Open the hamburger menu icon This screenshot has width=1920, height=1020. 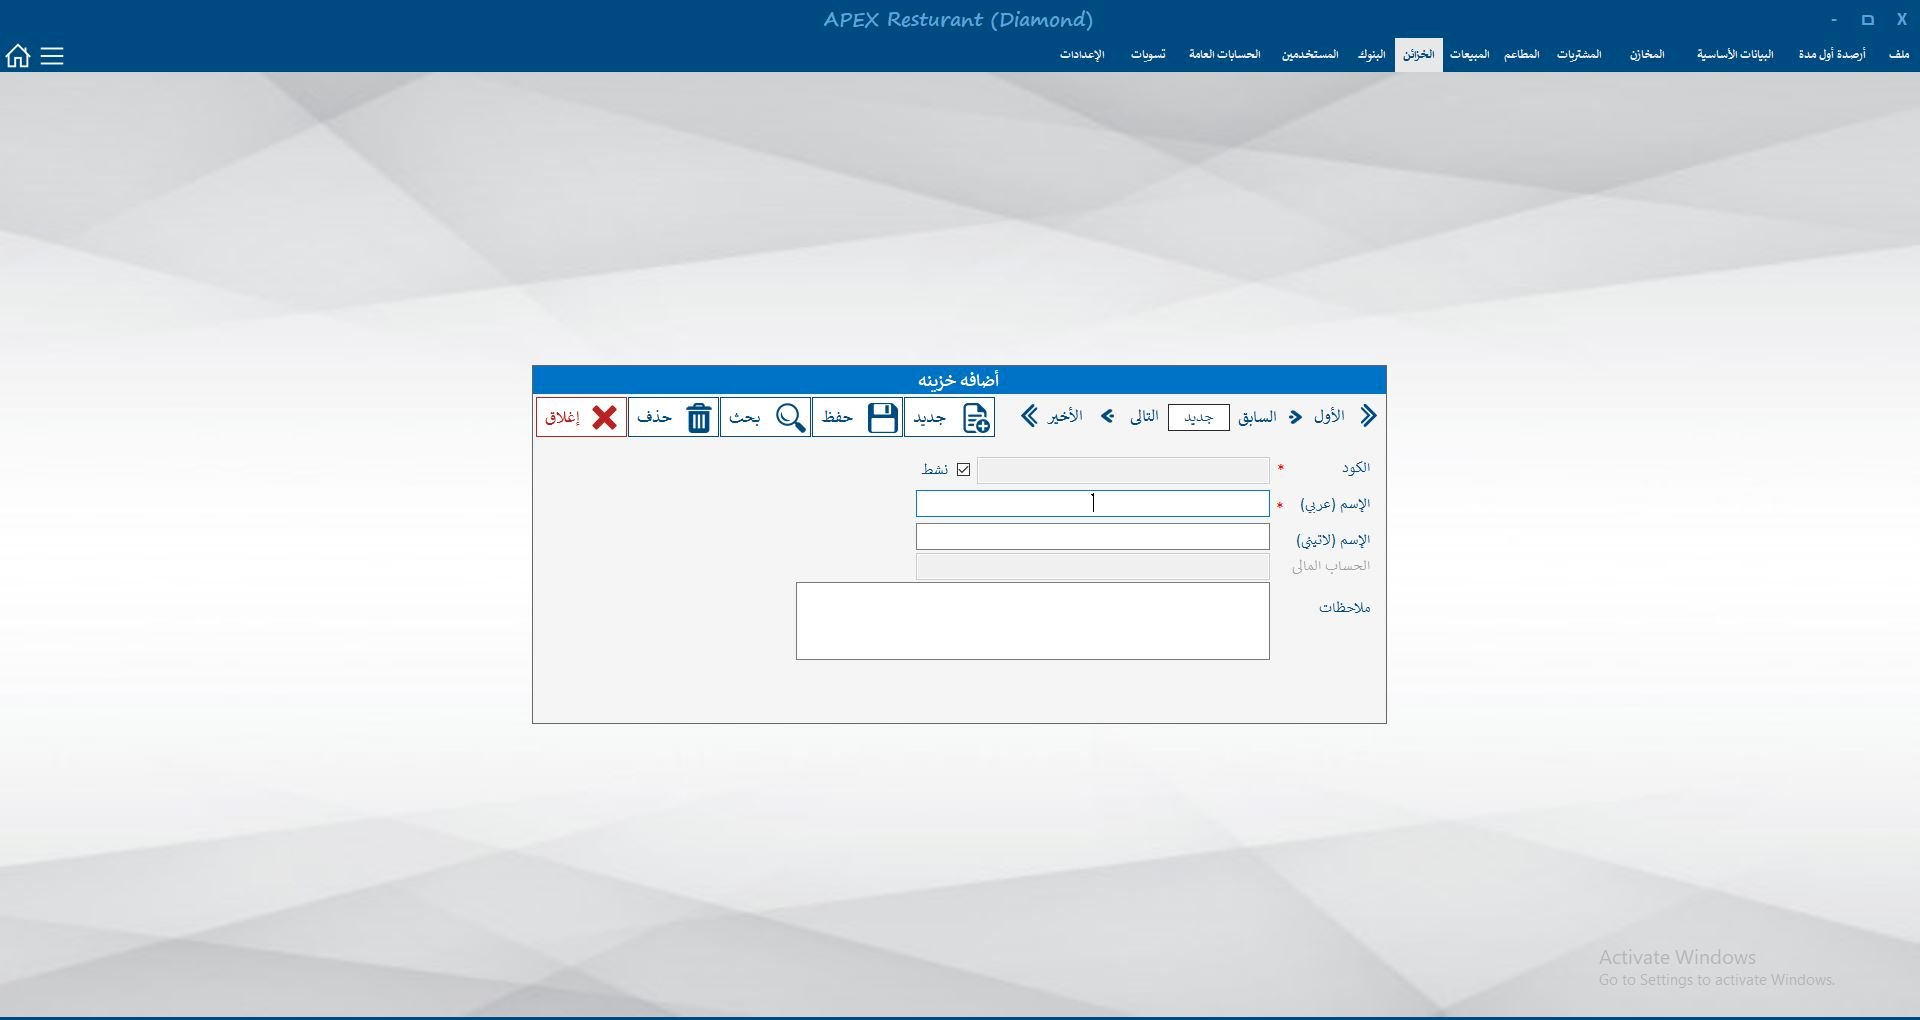[x=52, y=56]
